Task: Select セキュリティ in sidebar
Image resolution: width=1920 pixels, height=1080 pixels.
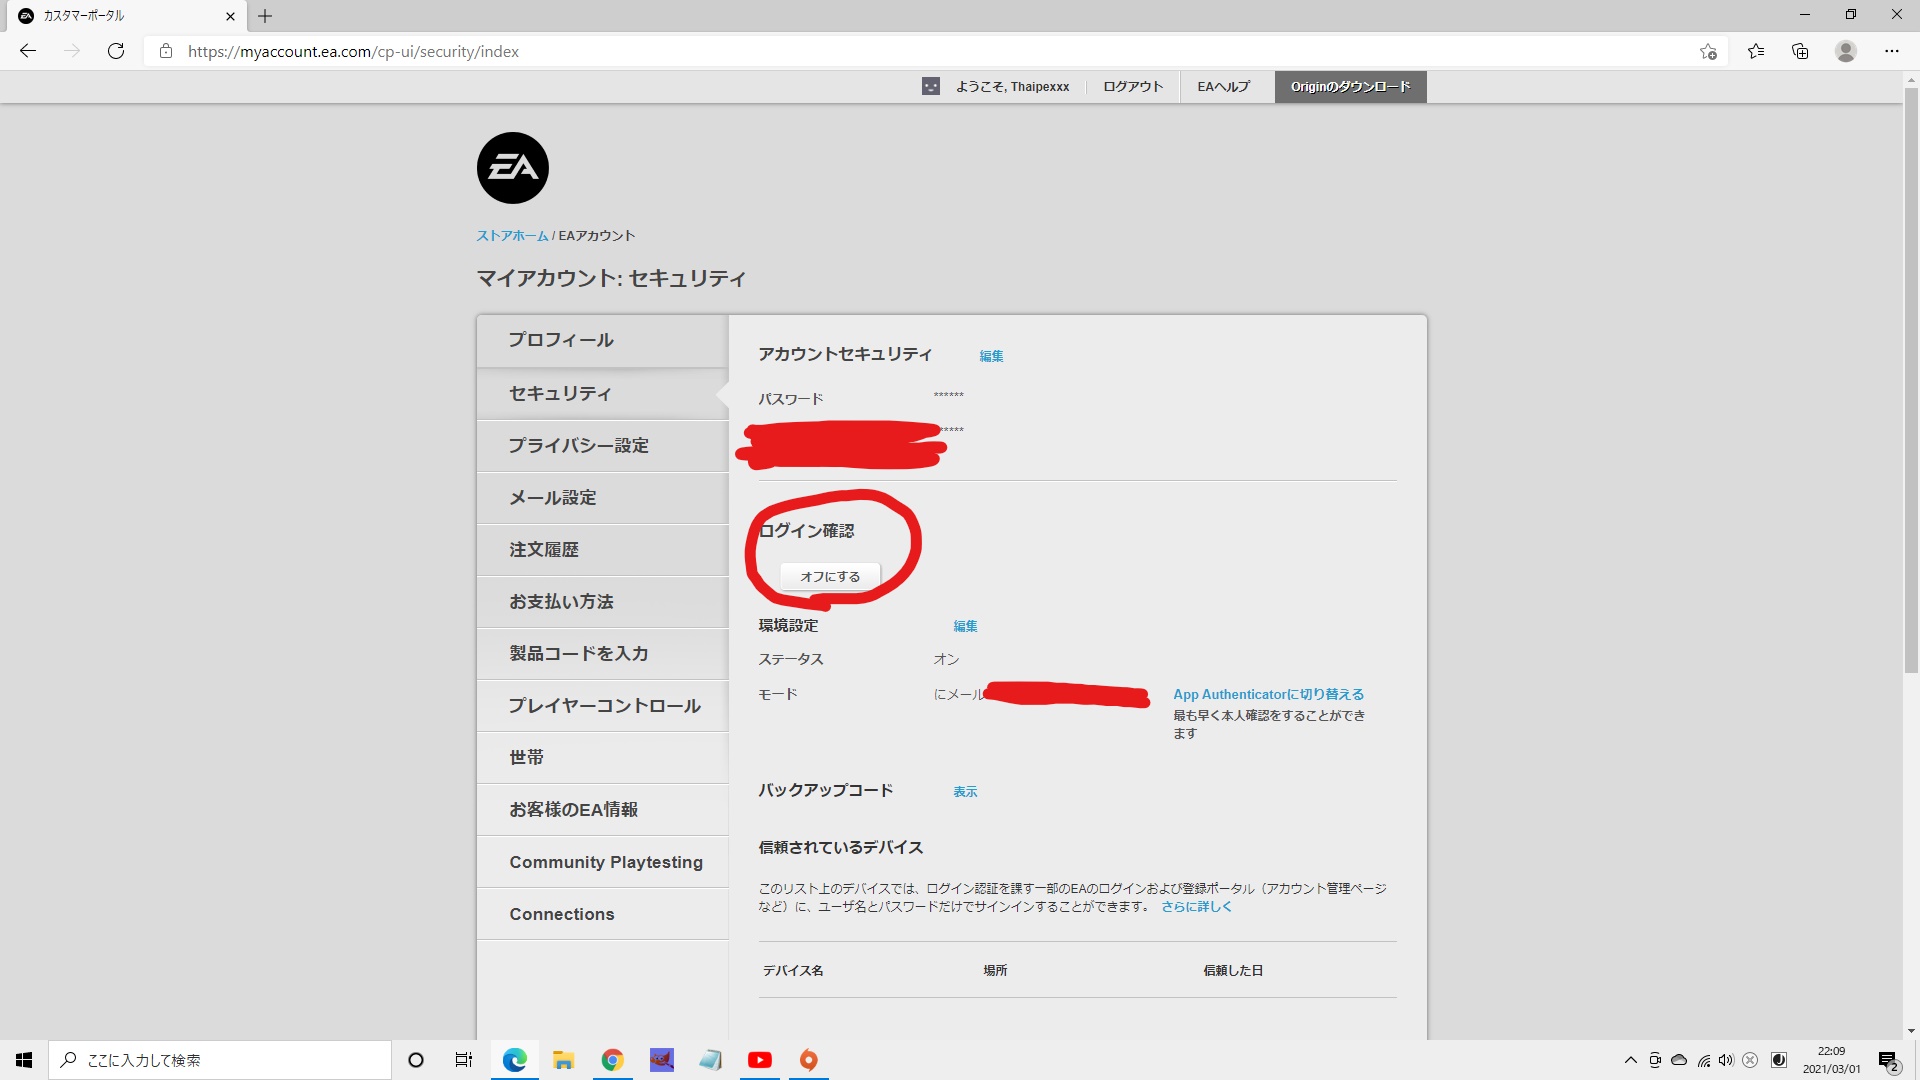Action: click(602, 394)
